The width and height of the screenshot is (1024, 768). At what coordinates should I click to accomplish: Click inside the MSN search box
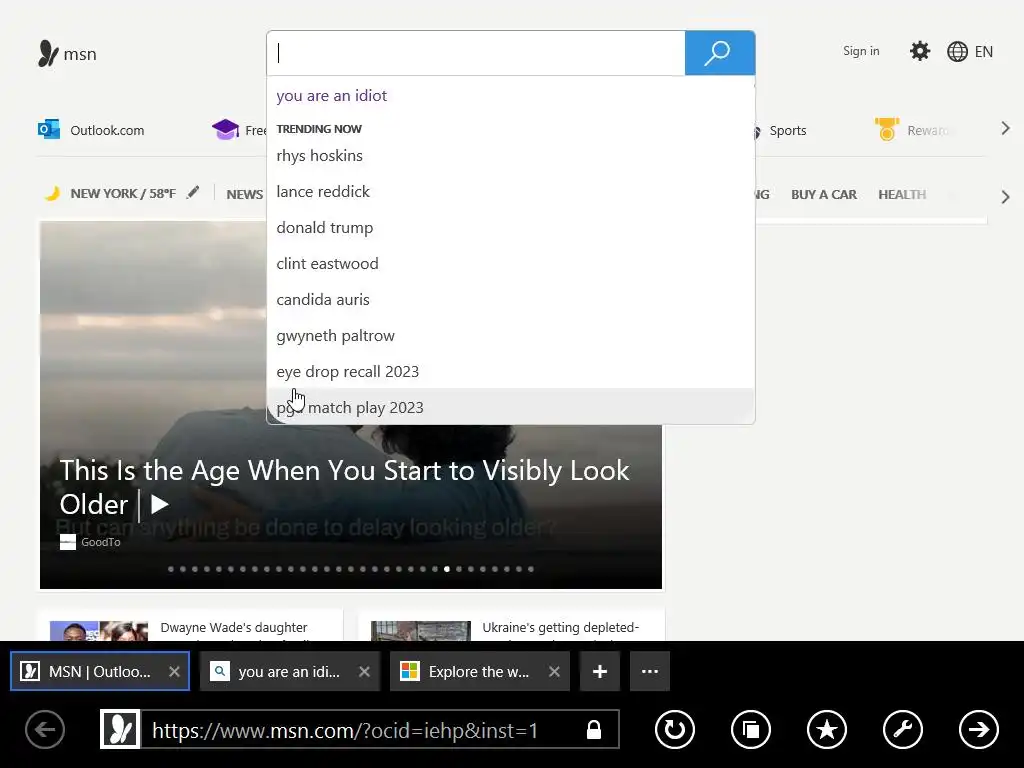point(475,53)
